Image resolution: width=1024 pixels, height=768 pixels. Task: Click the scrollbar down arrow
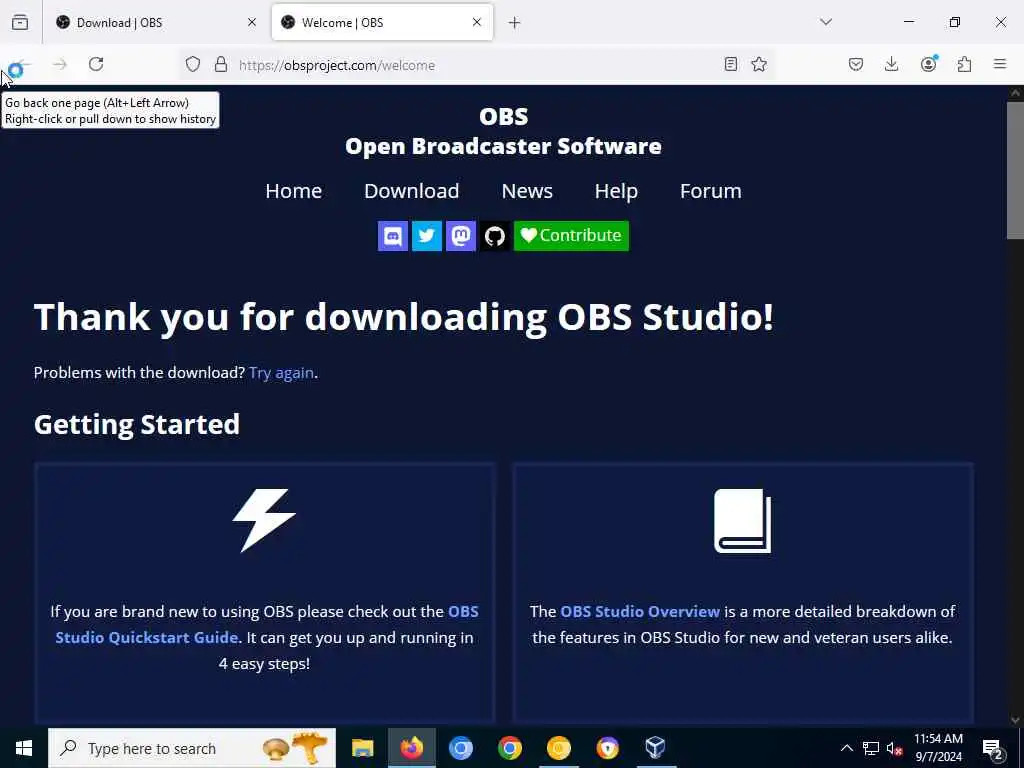coord(1015,720)
